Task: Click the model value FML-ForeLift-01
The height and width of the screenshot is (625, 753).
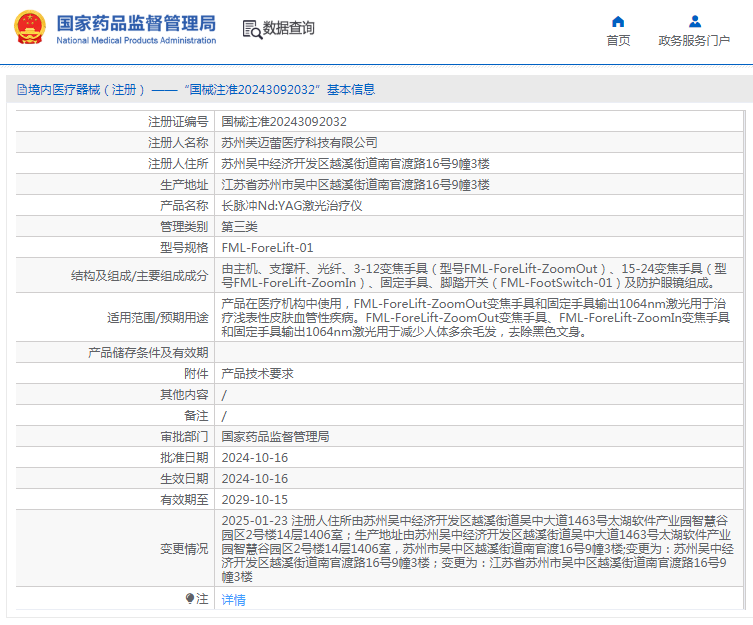Action: coord(267,248)
